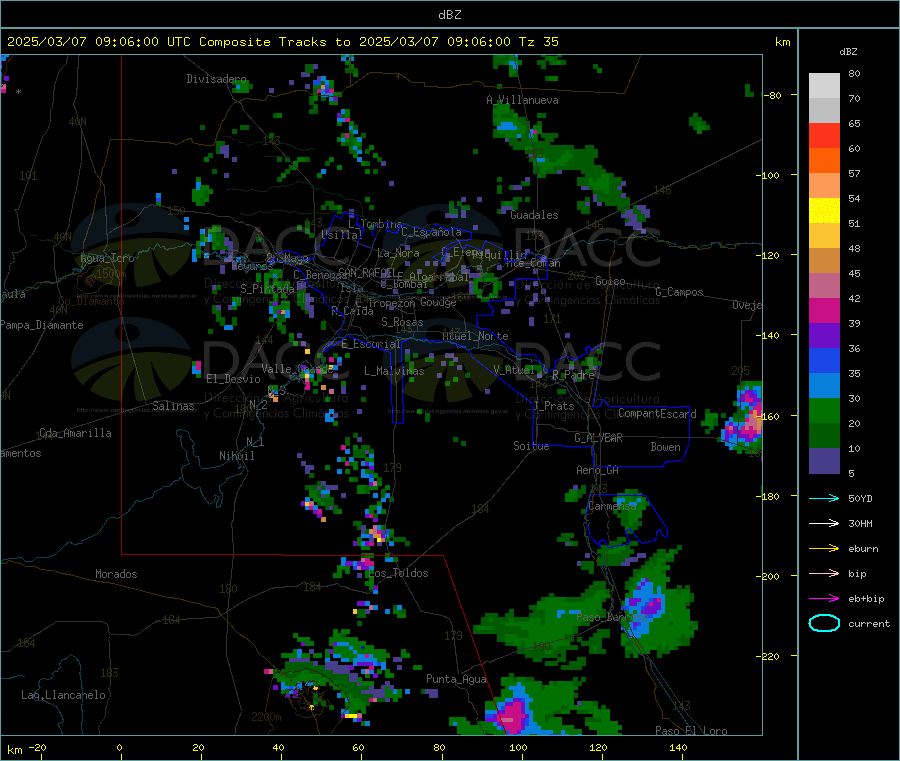Click the '-220' tick on the right axis
Image resolution: width=900 pixels, height=761 pixels.
click(x=770, y=657)
